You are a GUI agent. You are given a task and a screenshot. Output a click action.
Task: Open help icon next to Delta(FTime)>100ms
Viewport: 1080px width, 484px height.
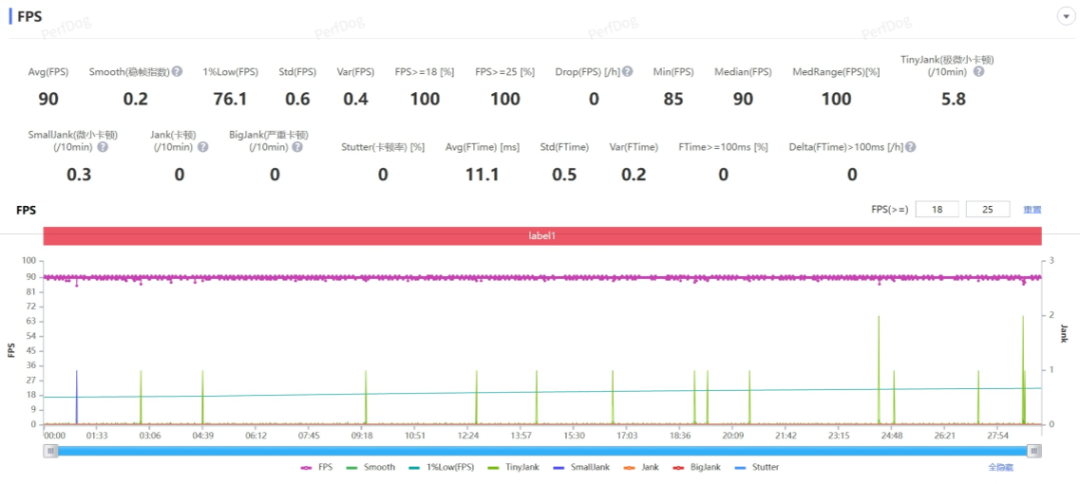[911, 147]
